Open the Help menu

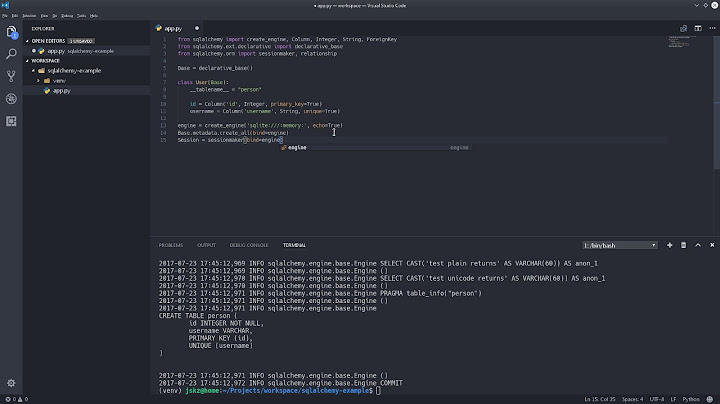pos(94,16)
